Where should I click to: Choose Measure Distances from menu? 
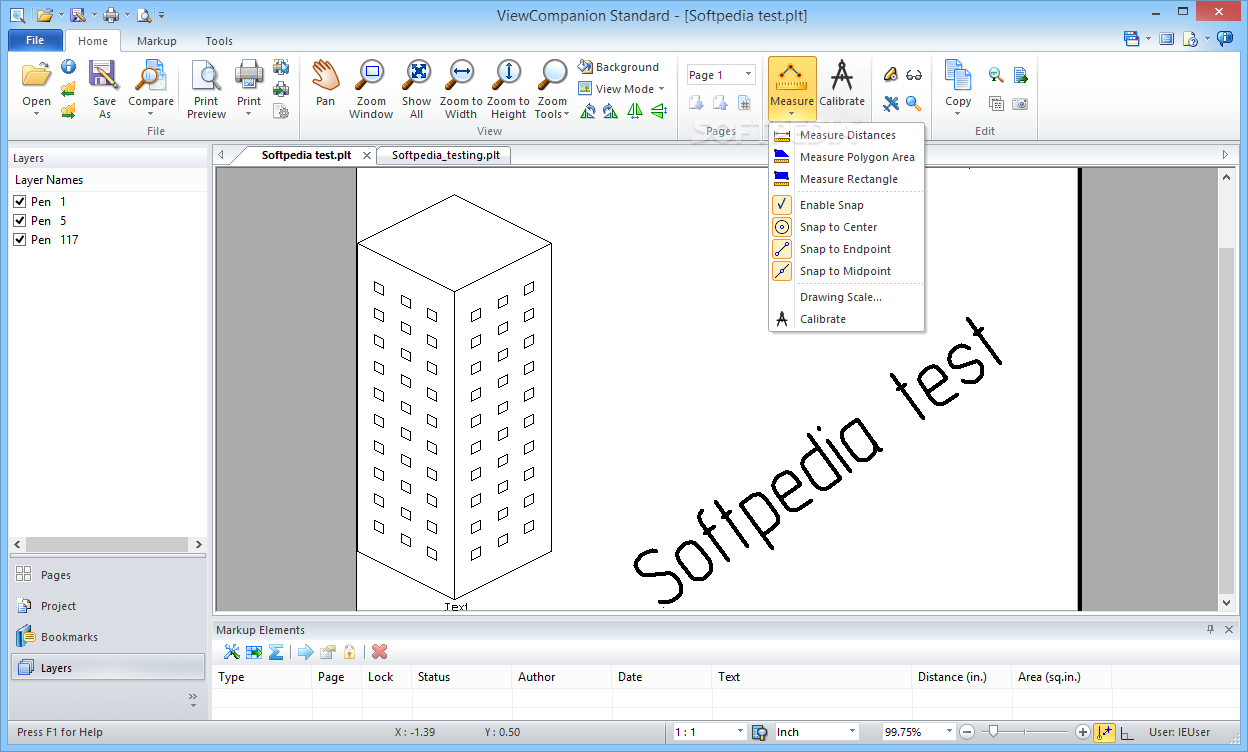click(x=846, y=135)
